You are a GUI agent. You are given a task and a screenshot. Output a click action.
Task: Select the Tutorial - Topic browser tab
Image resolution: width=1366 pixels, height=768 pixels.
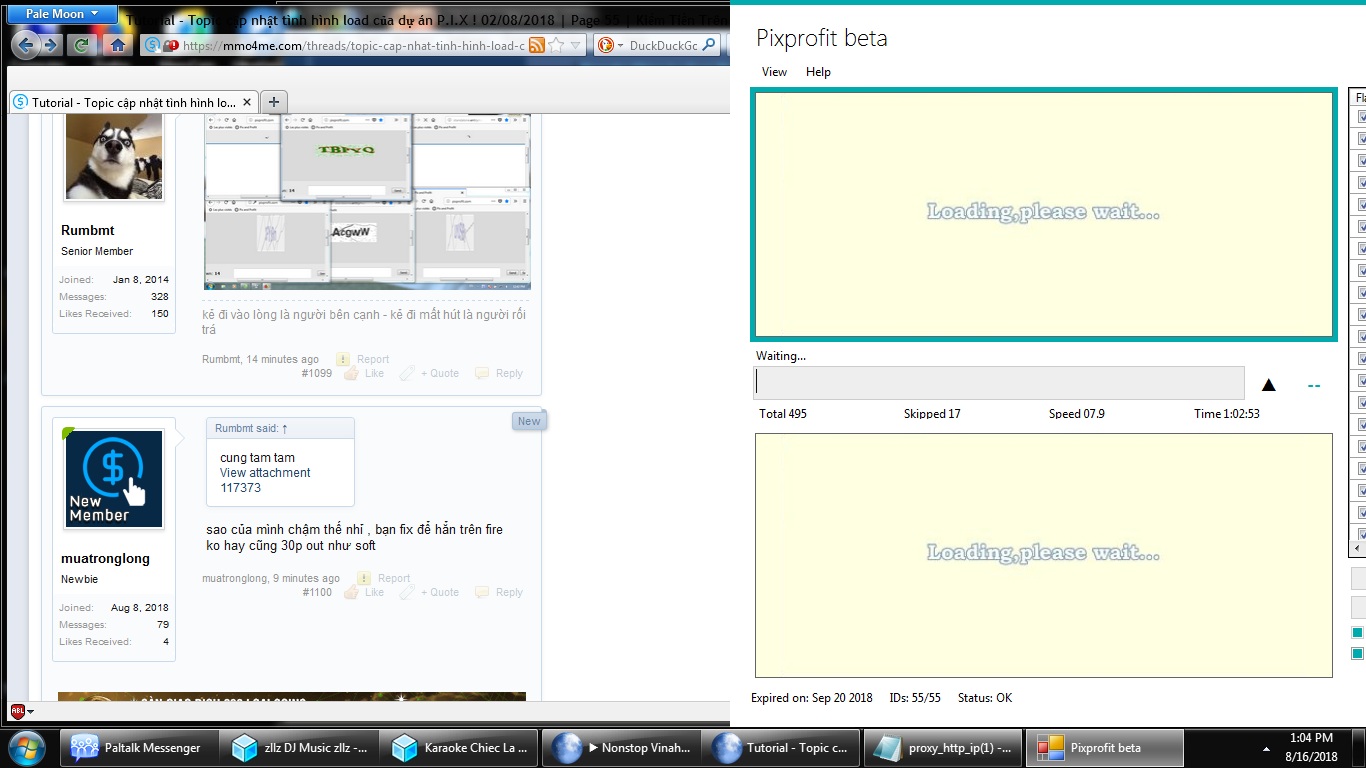click(134, 102)
